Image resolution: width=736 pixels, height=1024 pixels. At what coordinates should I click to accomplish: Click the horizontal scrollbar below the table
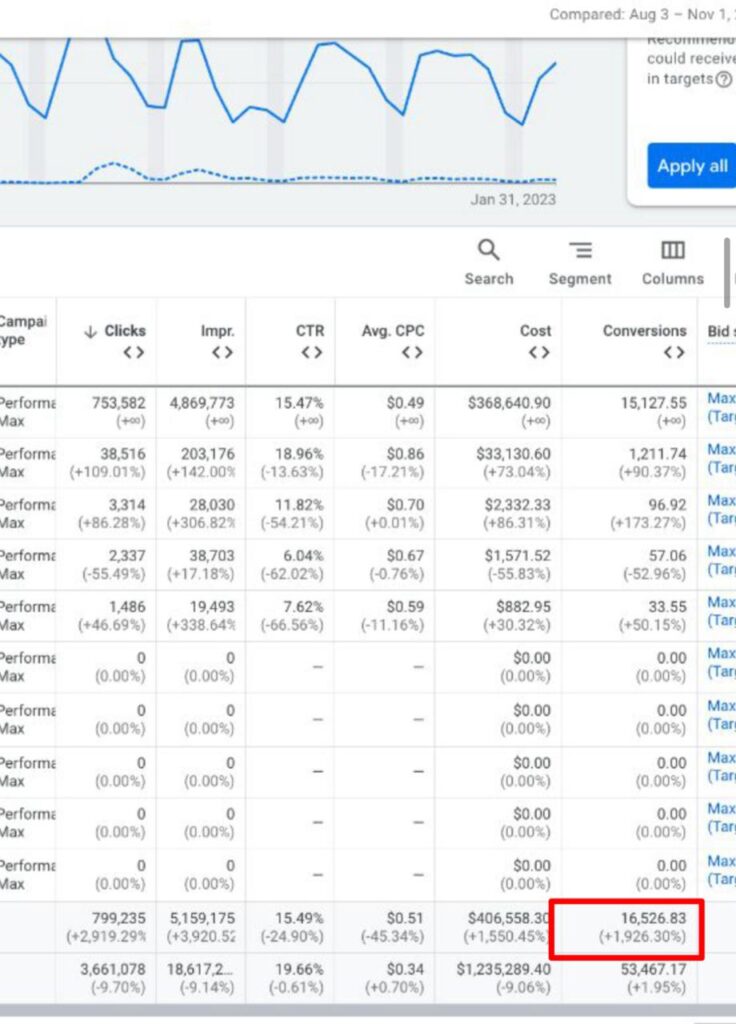(x=368, y=1012)
